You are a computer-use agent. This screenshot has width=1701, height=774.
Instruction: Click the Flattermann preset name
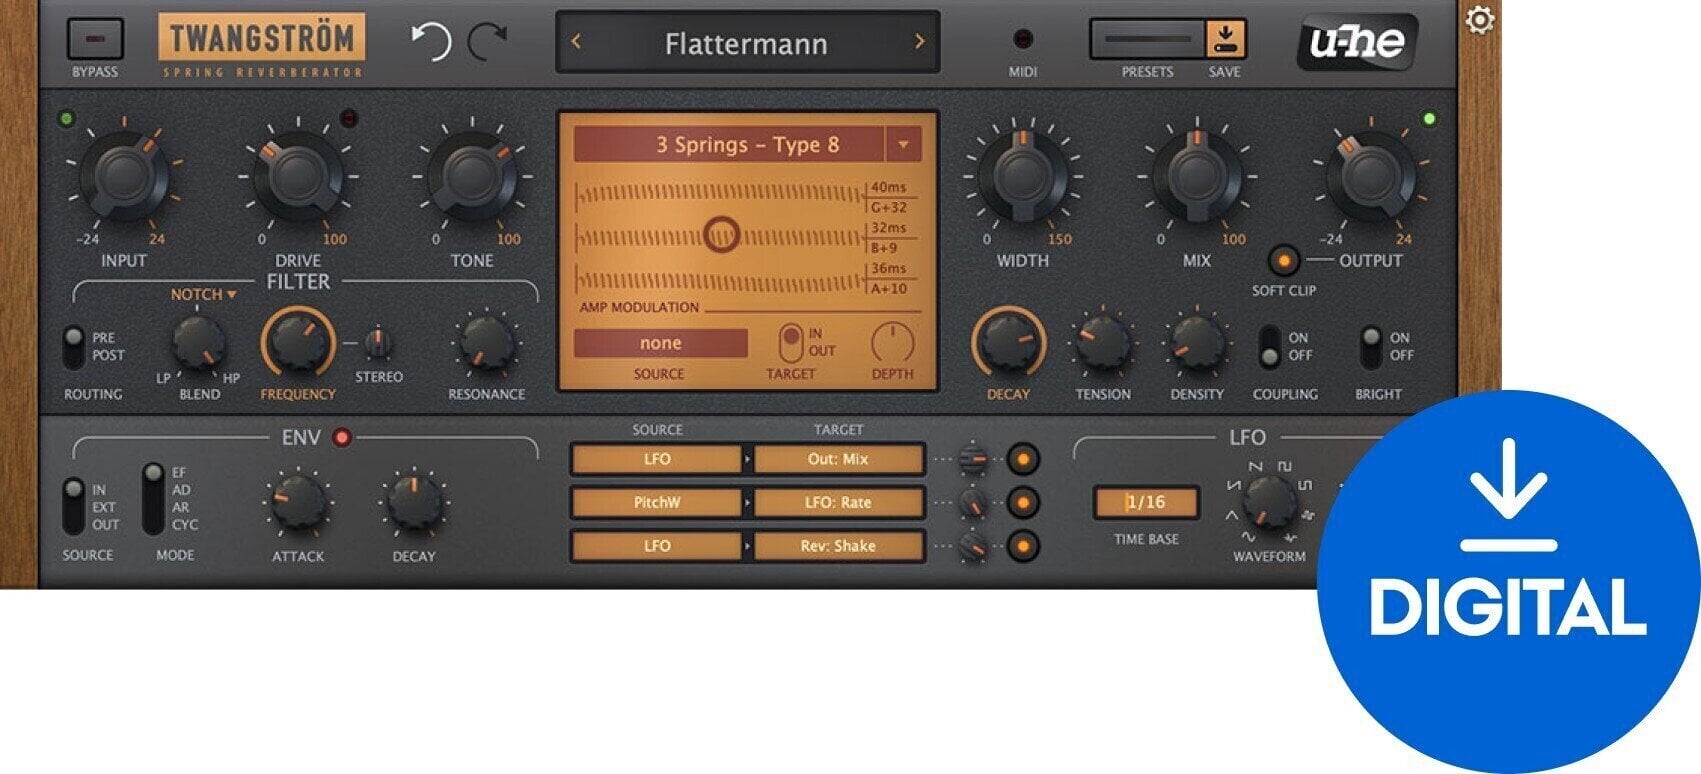coord(746,44)
